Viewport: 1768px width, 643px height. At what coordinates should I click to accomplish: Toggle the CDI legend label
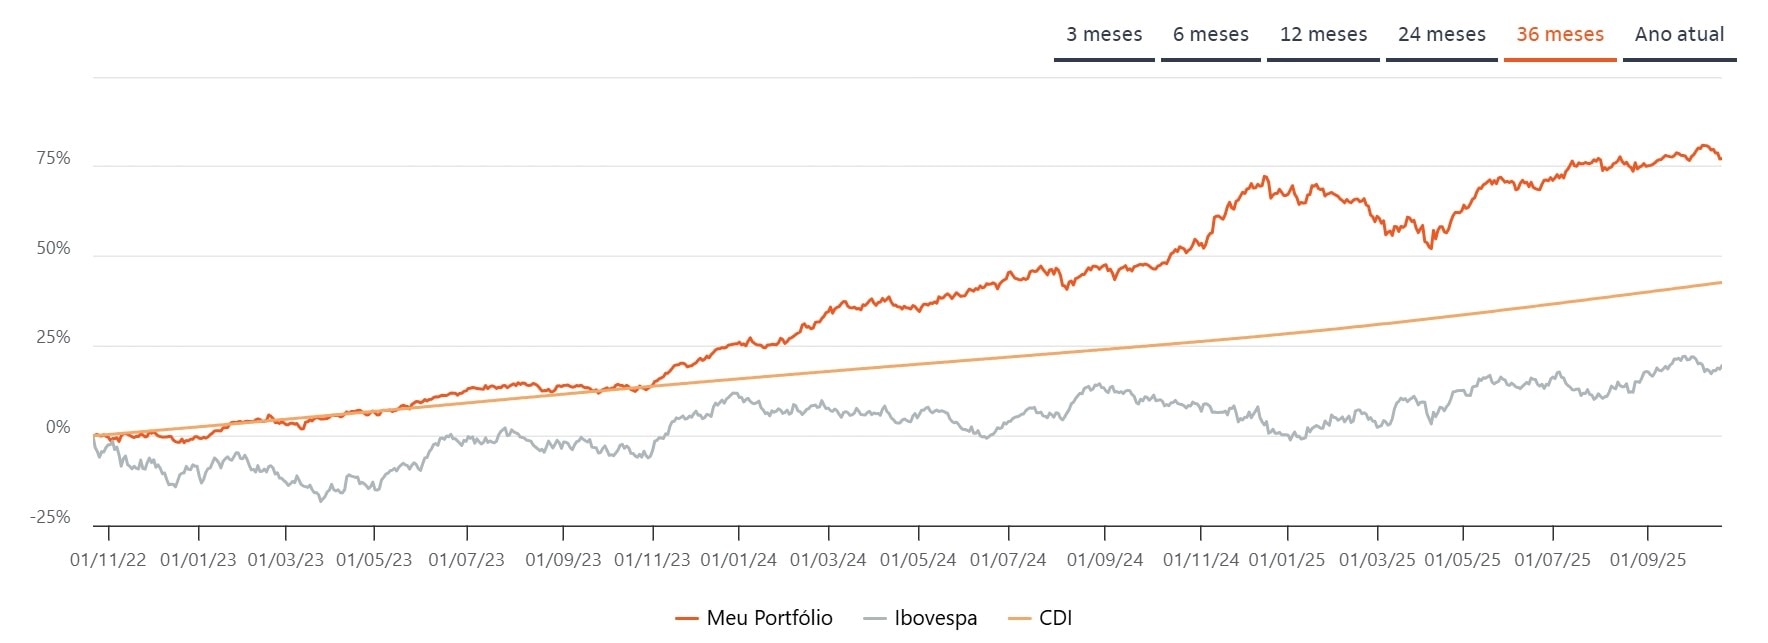(1055, 618)
